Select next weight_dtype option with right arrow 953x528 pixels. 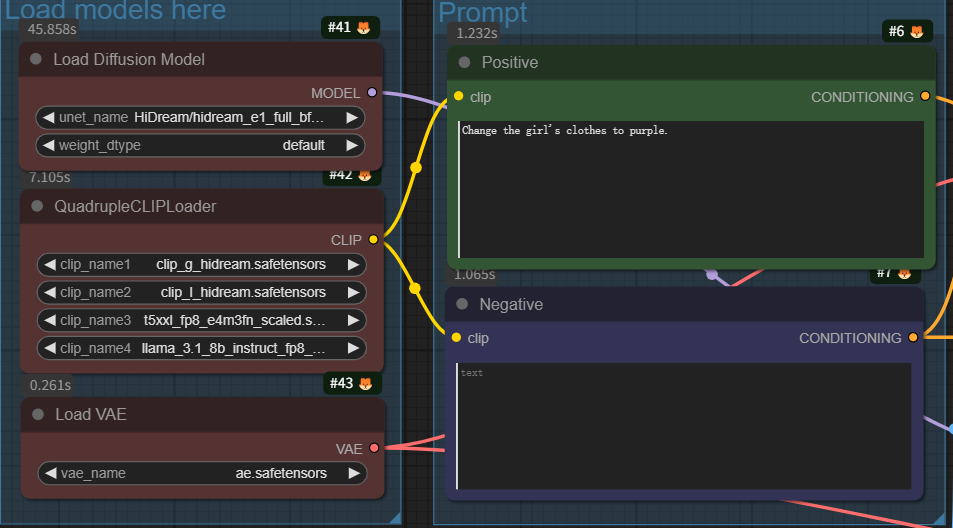[352, 145]
